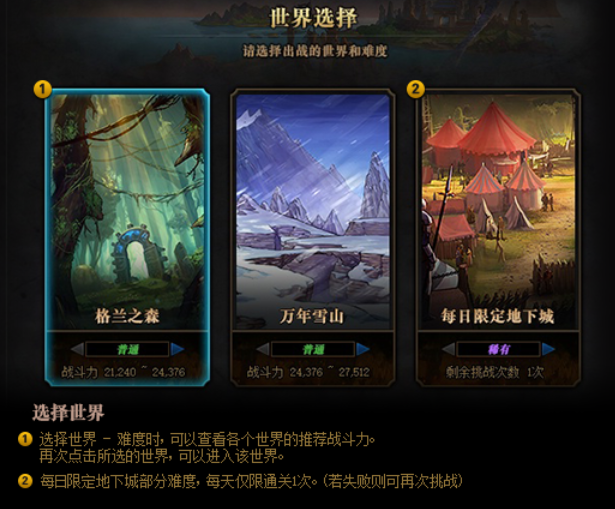Click yellow bullet 1 in the explanation list

click(x=25, y=439)
